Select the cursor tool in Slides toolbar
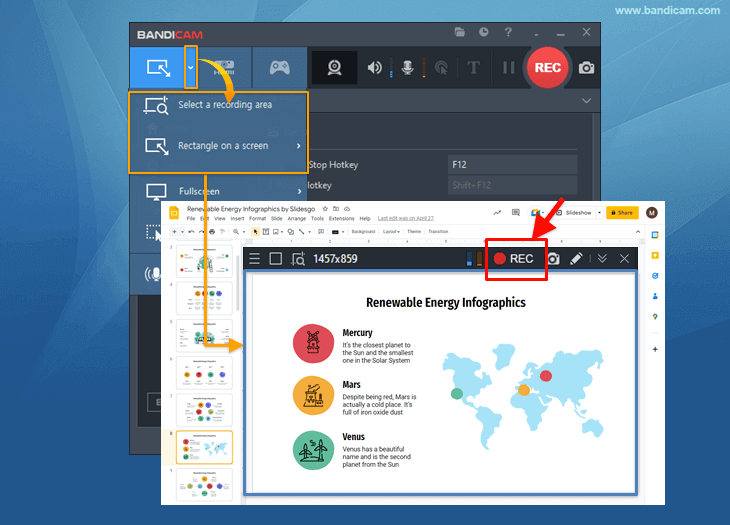The height and width of the screenshot is (525, 730). (255, 232)
